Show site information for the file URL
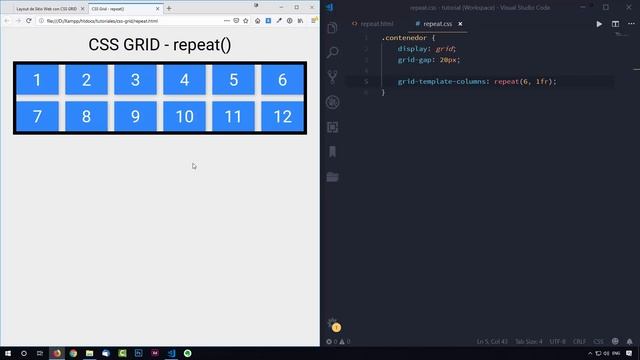Image resolution: width=640 pixels, height=360 pixels. click(41, 21)
